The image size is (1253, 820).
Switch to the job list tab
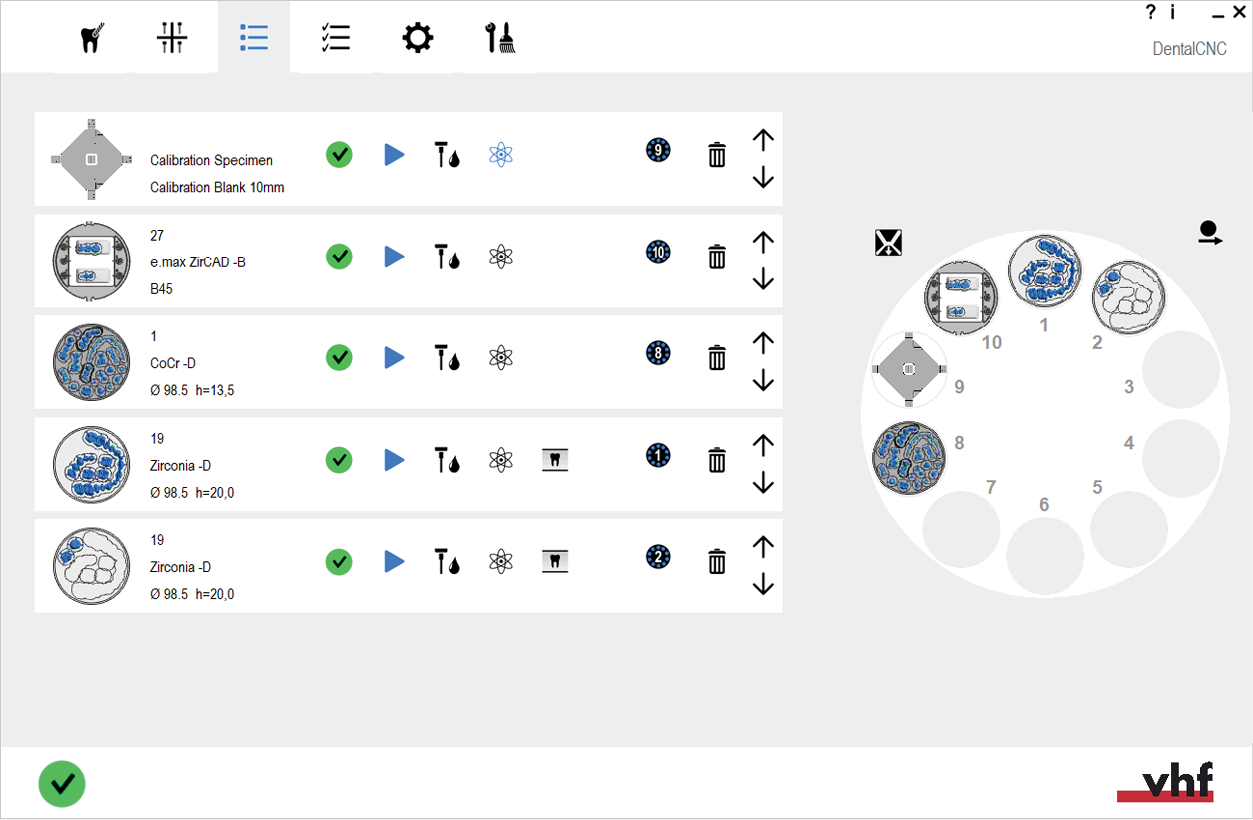pos(254,38)
